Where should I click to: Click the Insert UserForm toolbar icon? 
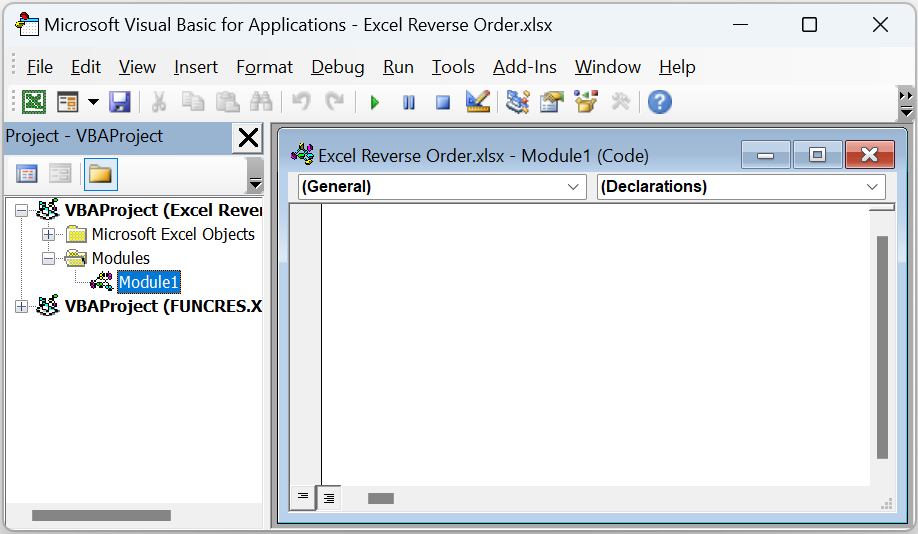click(x=67, y=102)
